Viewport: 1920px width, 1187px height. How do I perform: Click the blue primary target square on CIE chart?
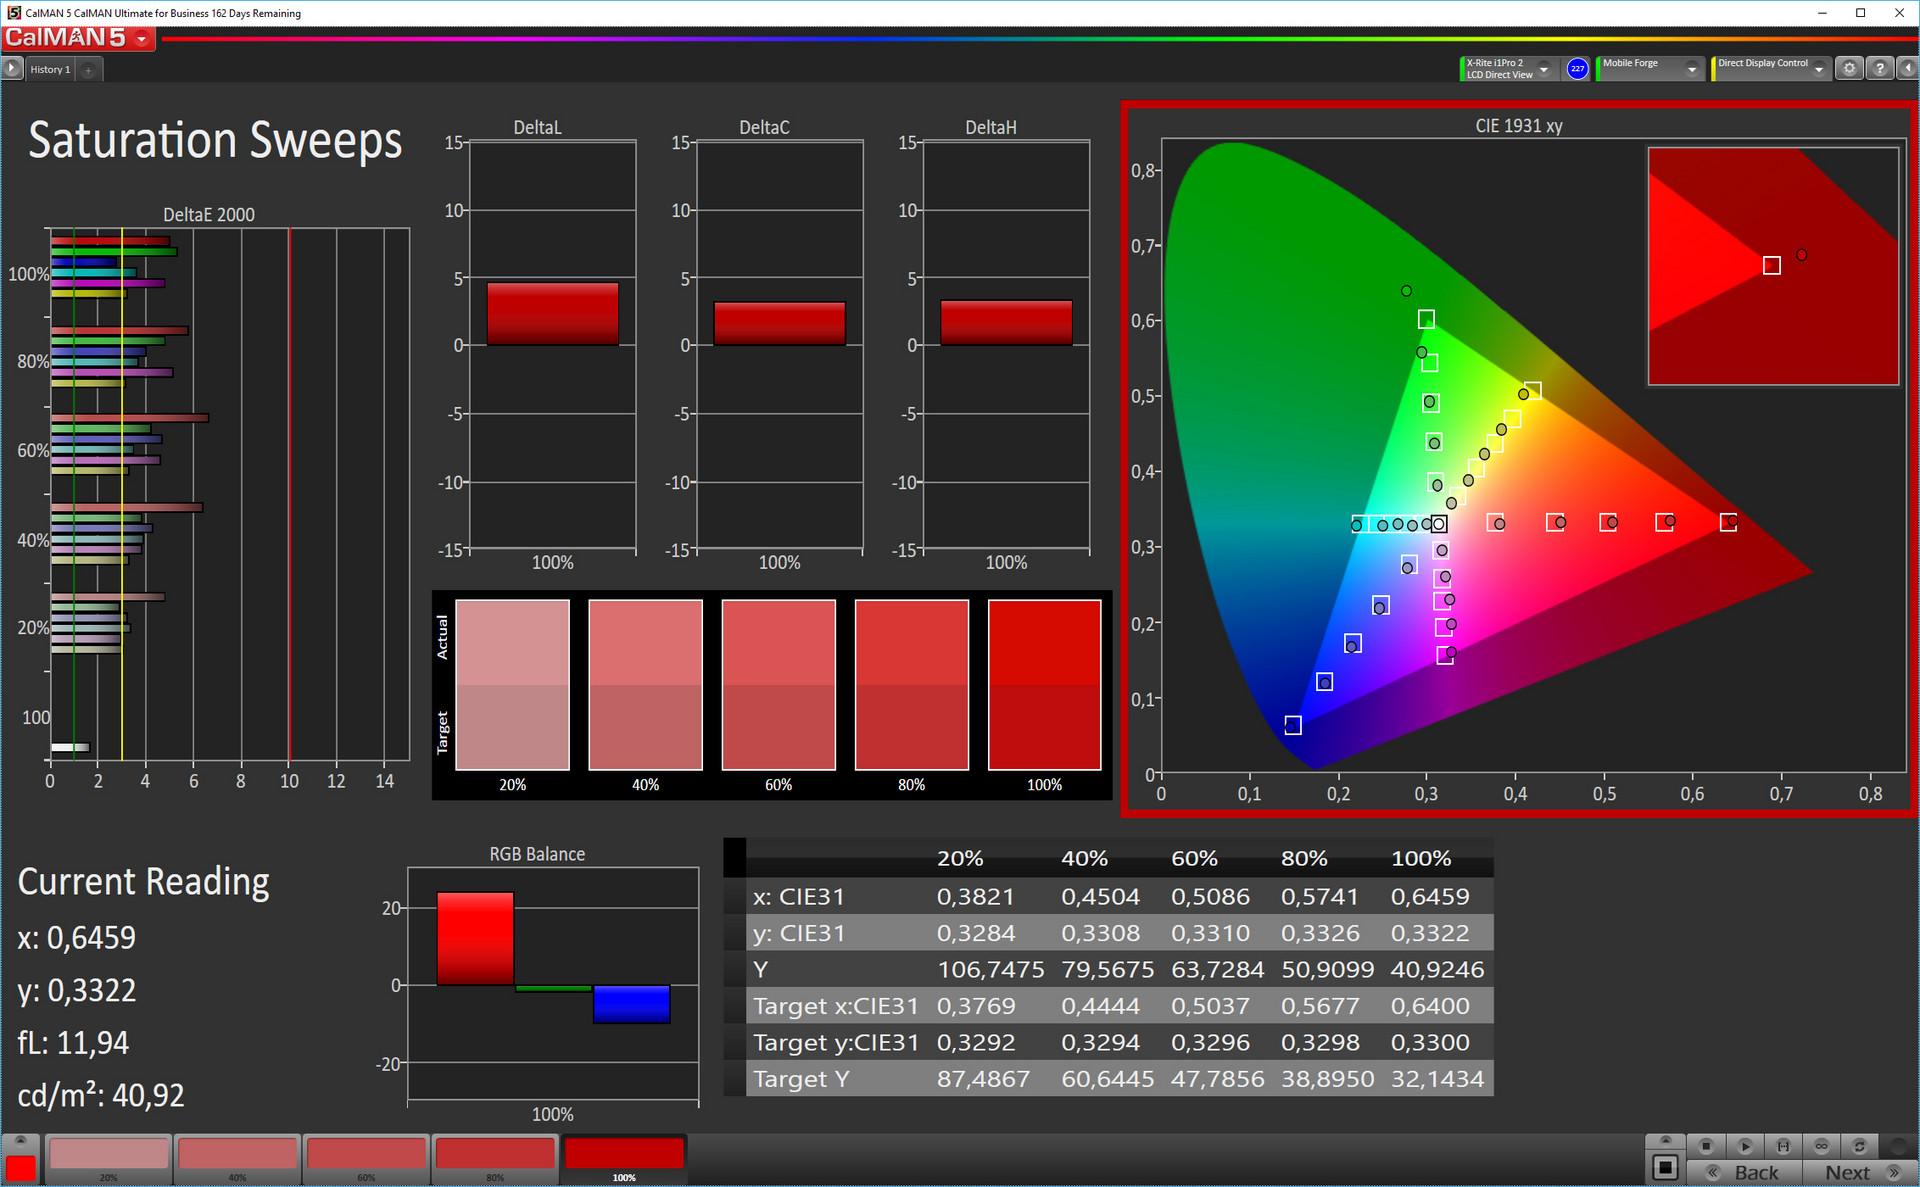(1293, 725)
